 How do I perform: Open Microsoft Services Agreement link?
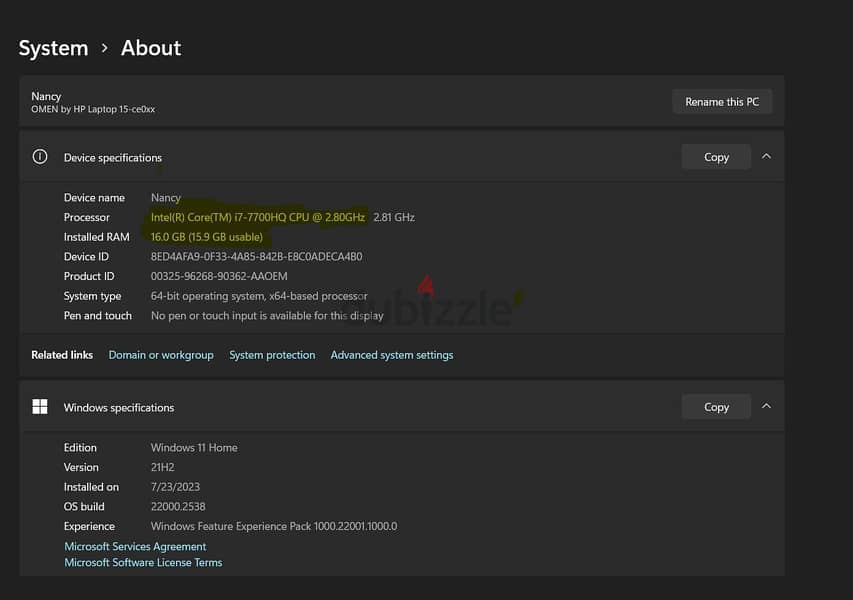(x=135, y=546)
